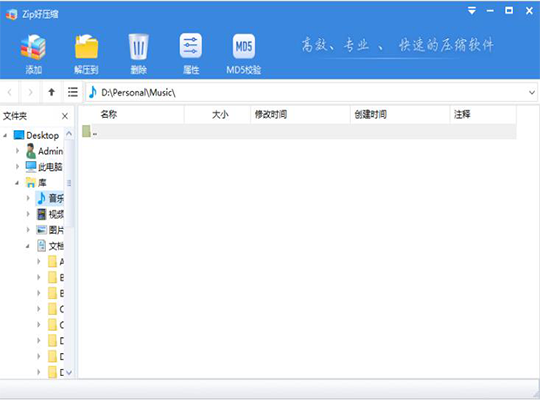Open the 属性 properties icon
The height and width of the screenshot is (400, 540).
click(x=190, y=46)
